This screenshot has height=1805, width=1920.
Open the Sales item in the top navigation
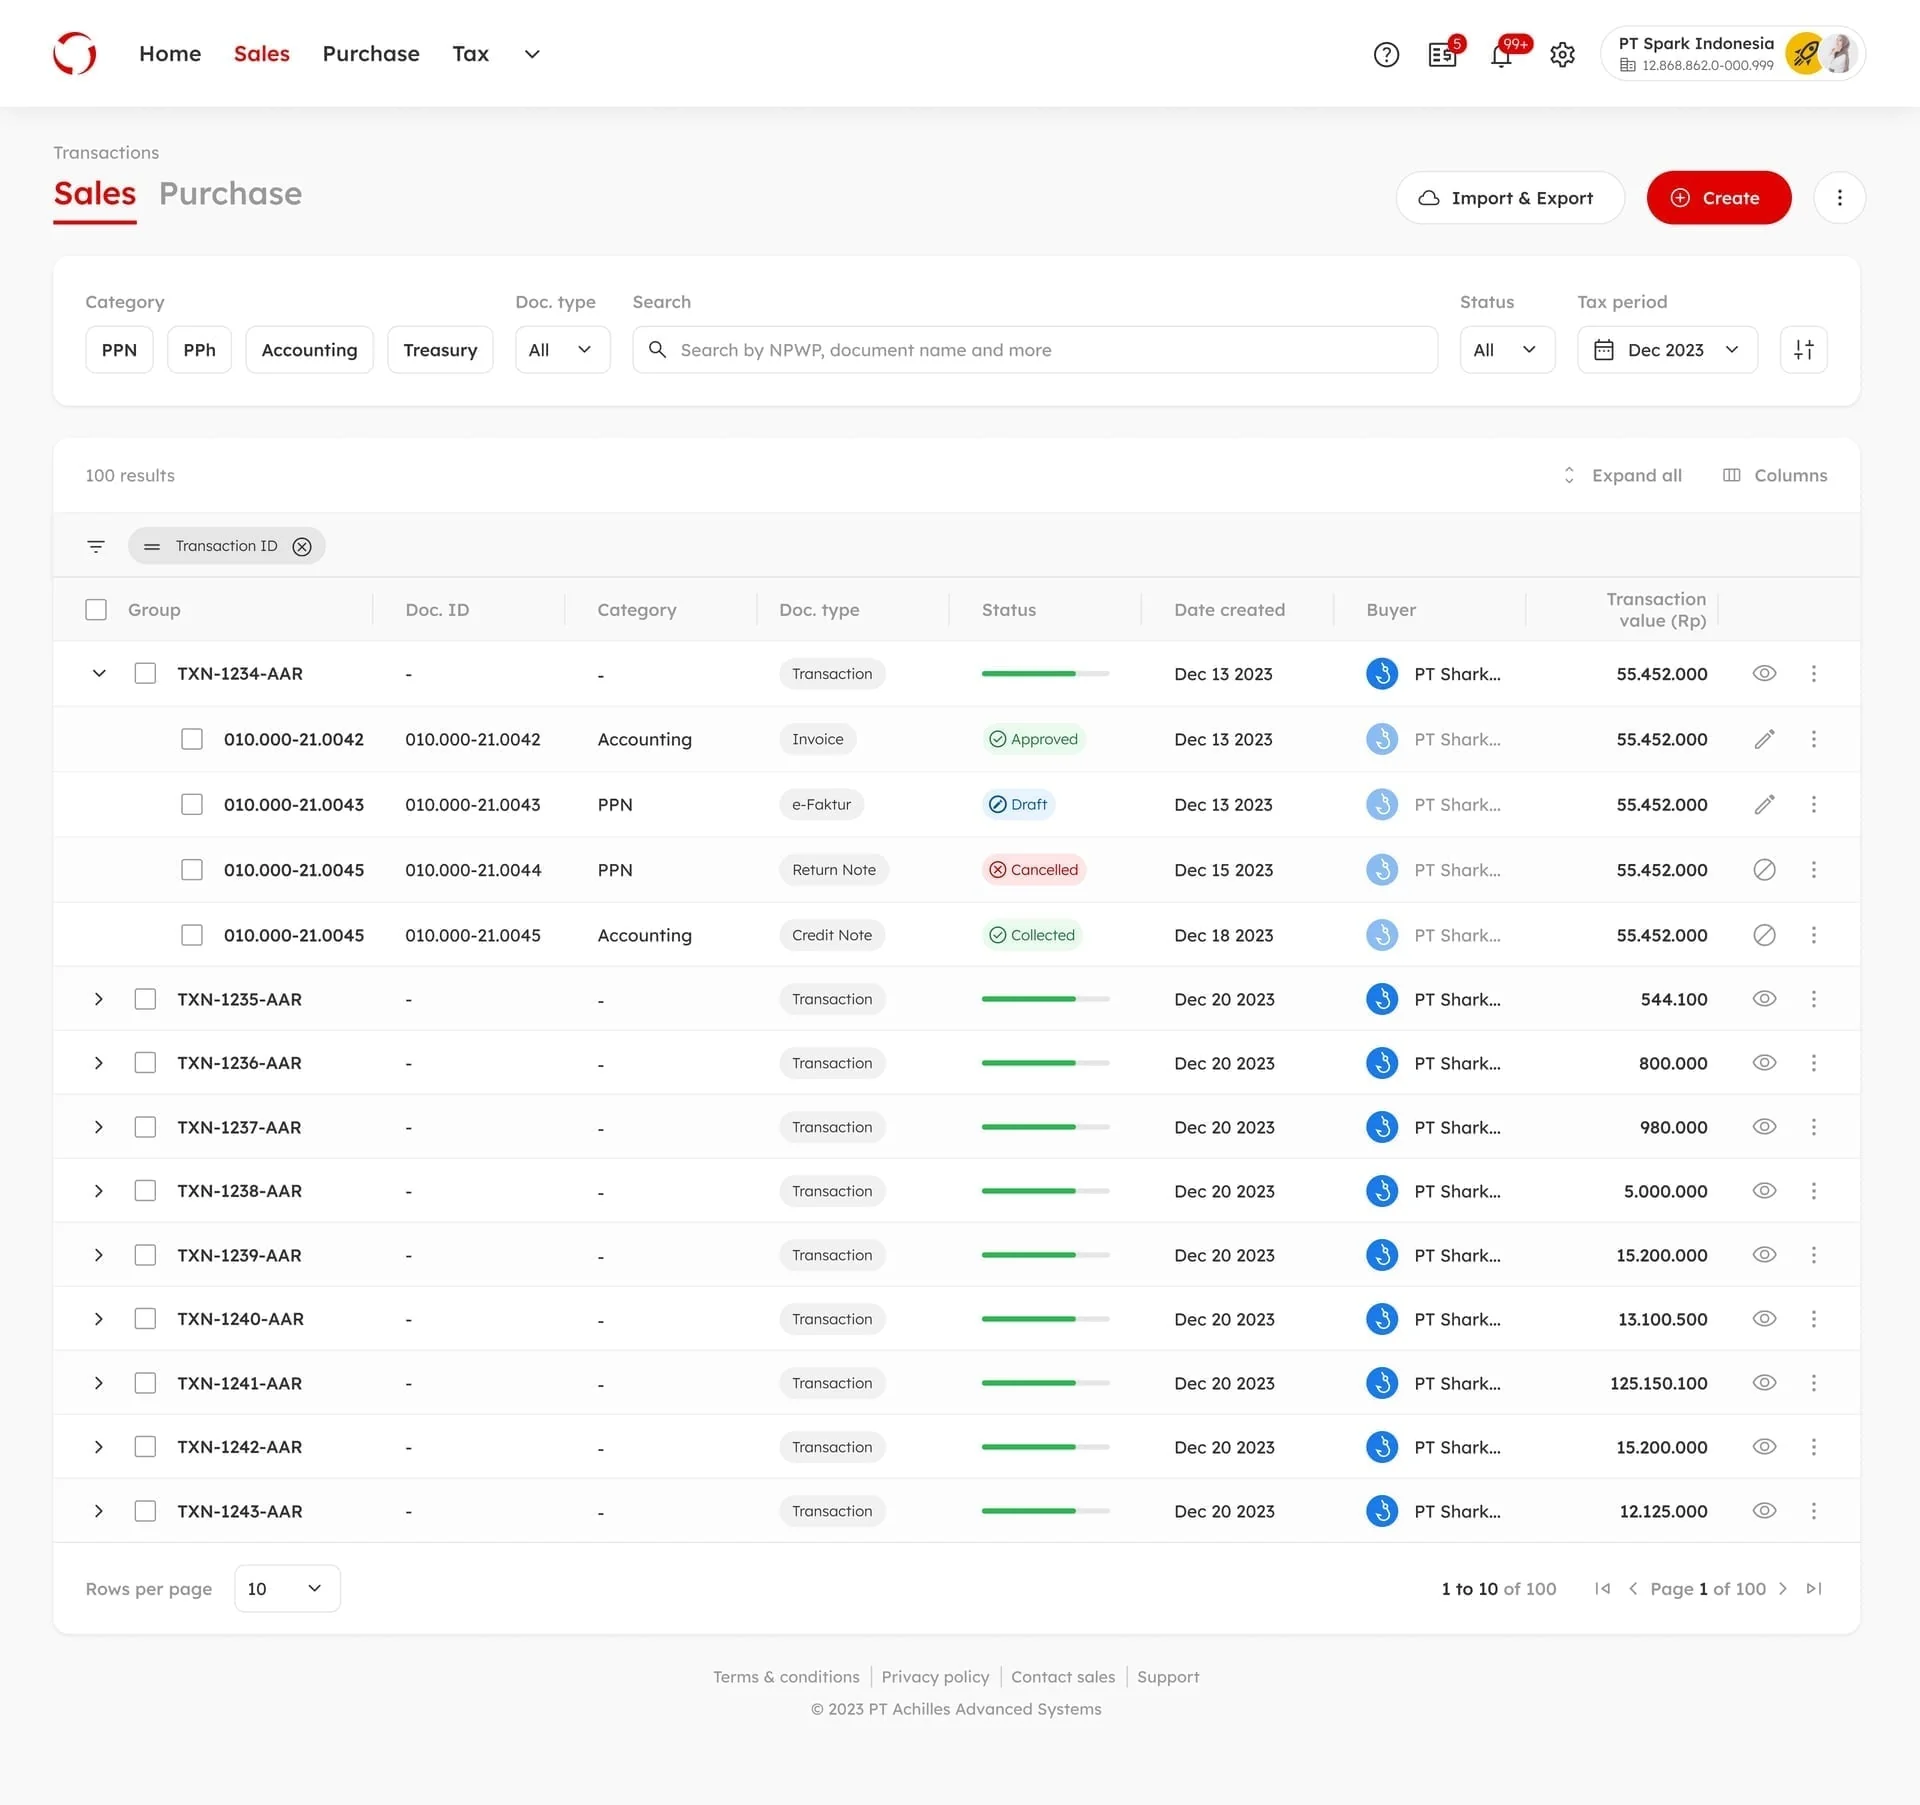point(262,54)
